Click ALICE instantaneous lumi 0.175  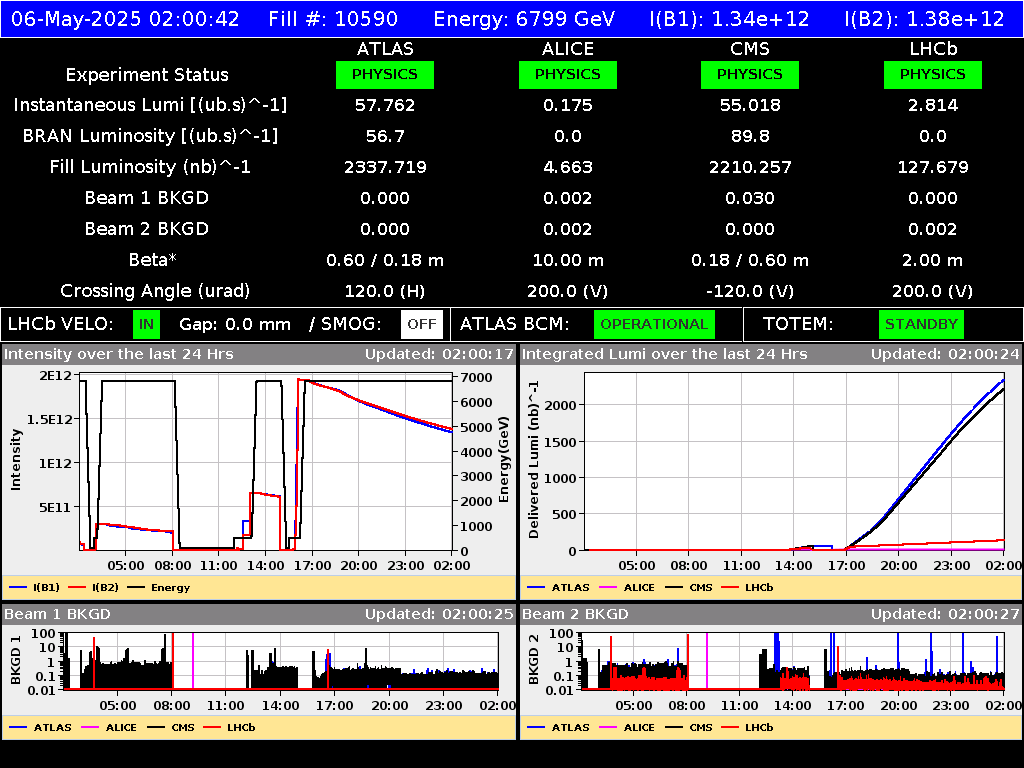point(568,105)
